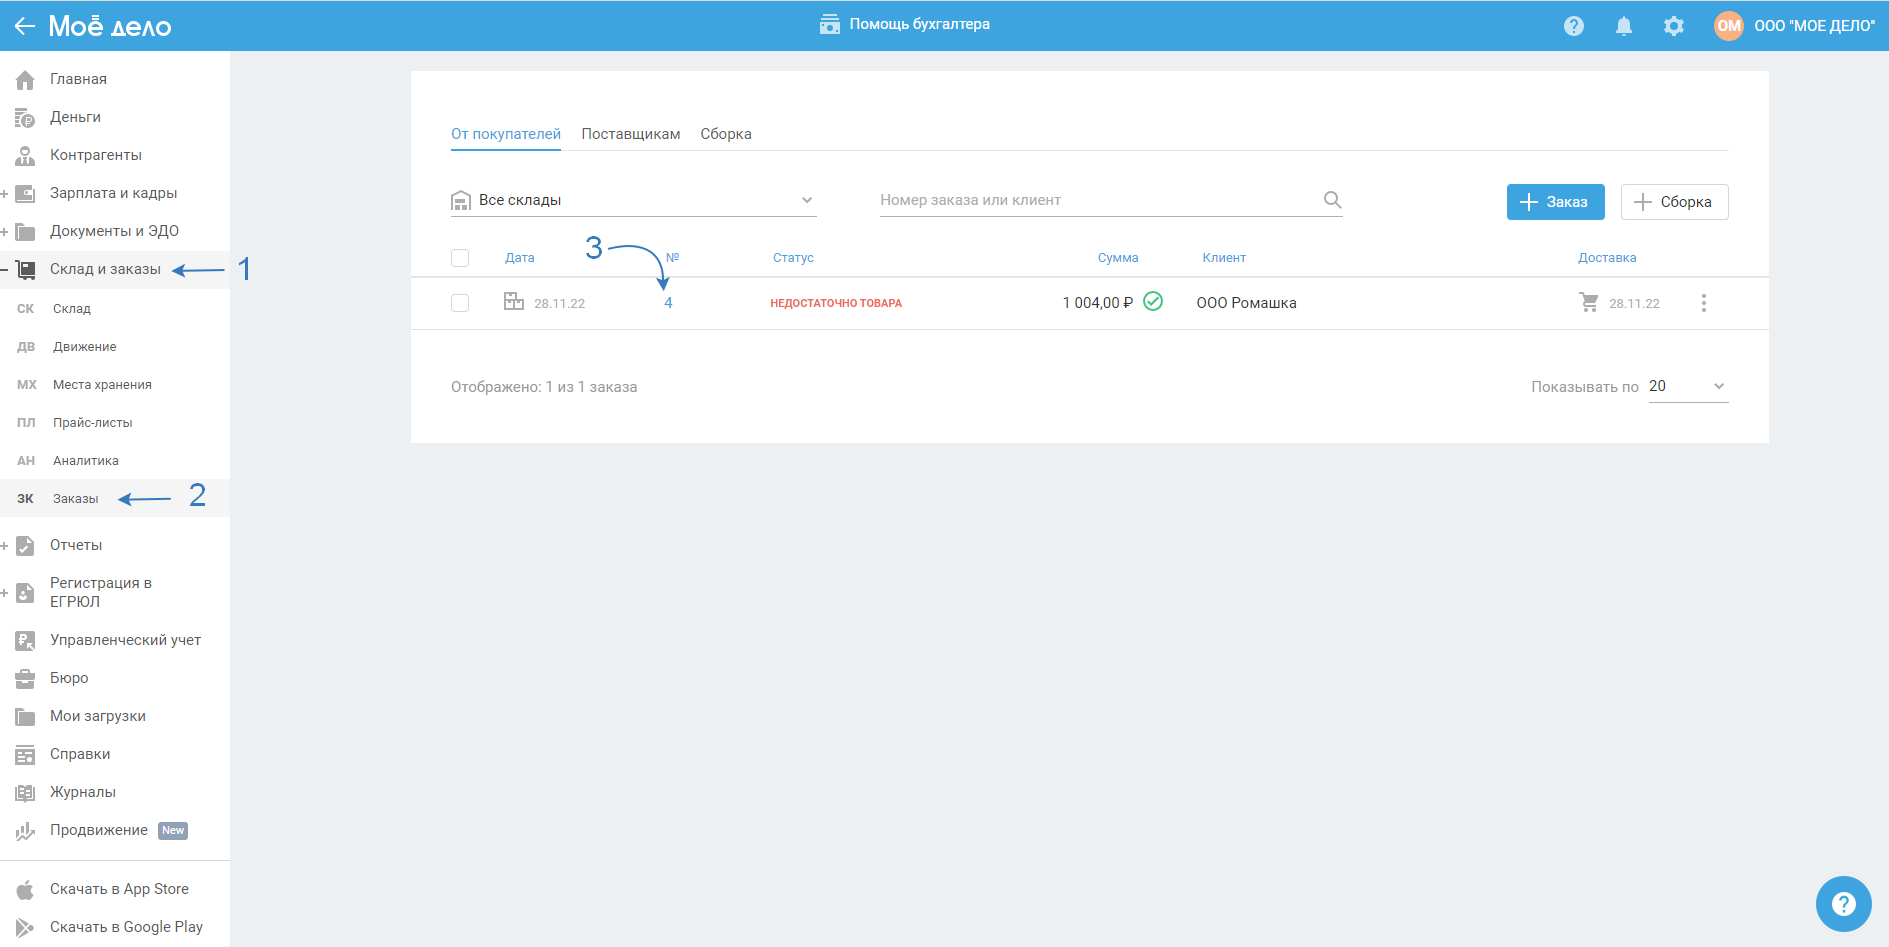Image resolution: width=1889 pixels, height=947 pixels.
Task: Click the back arrow next to logo
Action: click(24, 26)
